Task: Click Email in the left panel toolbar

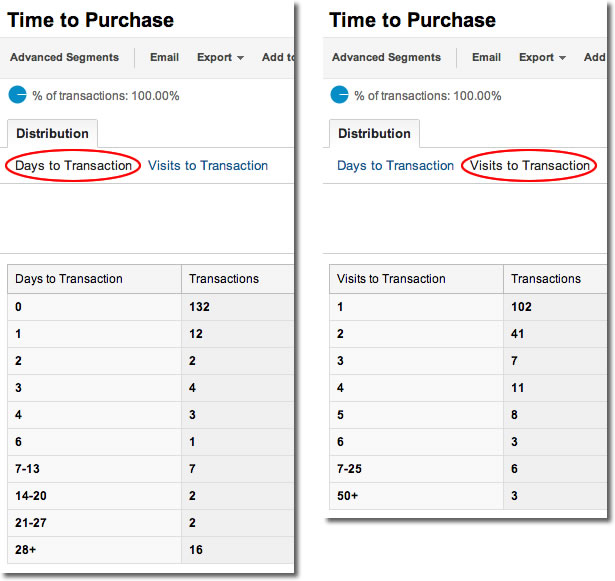Action: click(164, 58)
